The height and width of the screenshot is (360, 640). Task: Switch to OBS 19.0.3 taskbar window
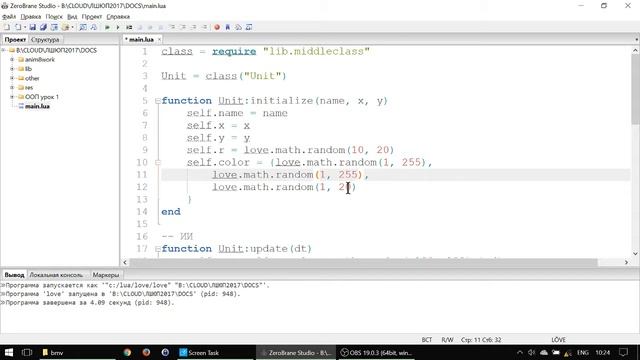pyautogui.click(x=376, y=352)
